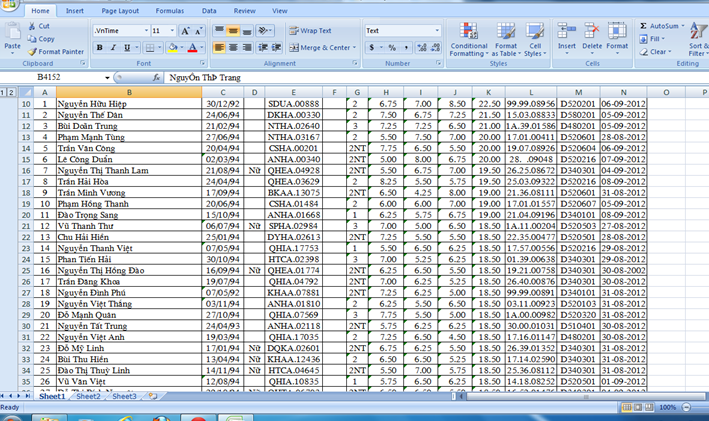Switch to the Insert ribbon tab

pos(75,11)
